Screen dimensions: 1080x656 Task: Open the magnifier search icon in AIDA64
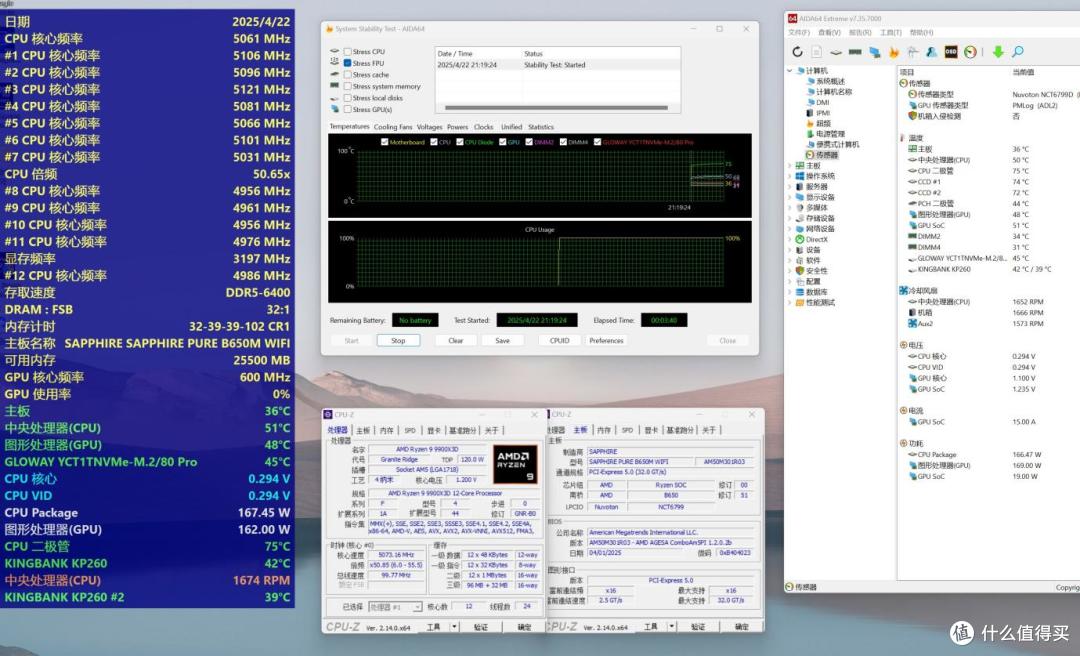click(1017, 52)
